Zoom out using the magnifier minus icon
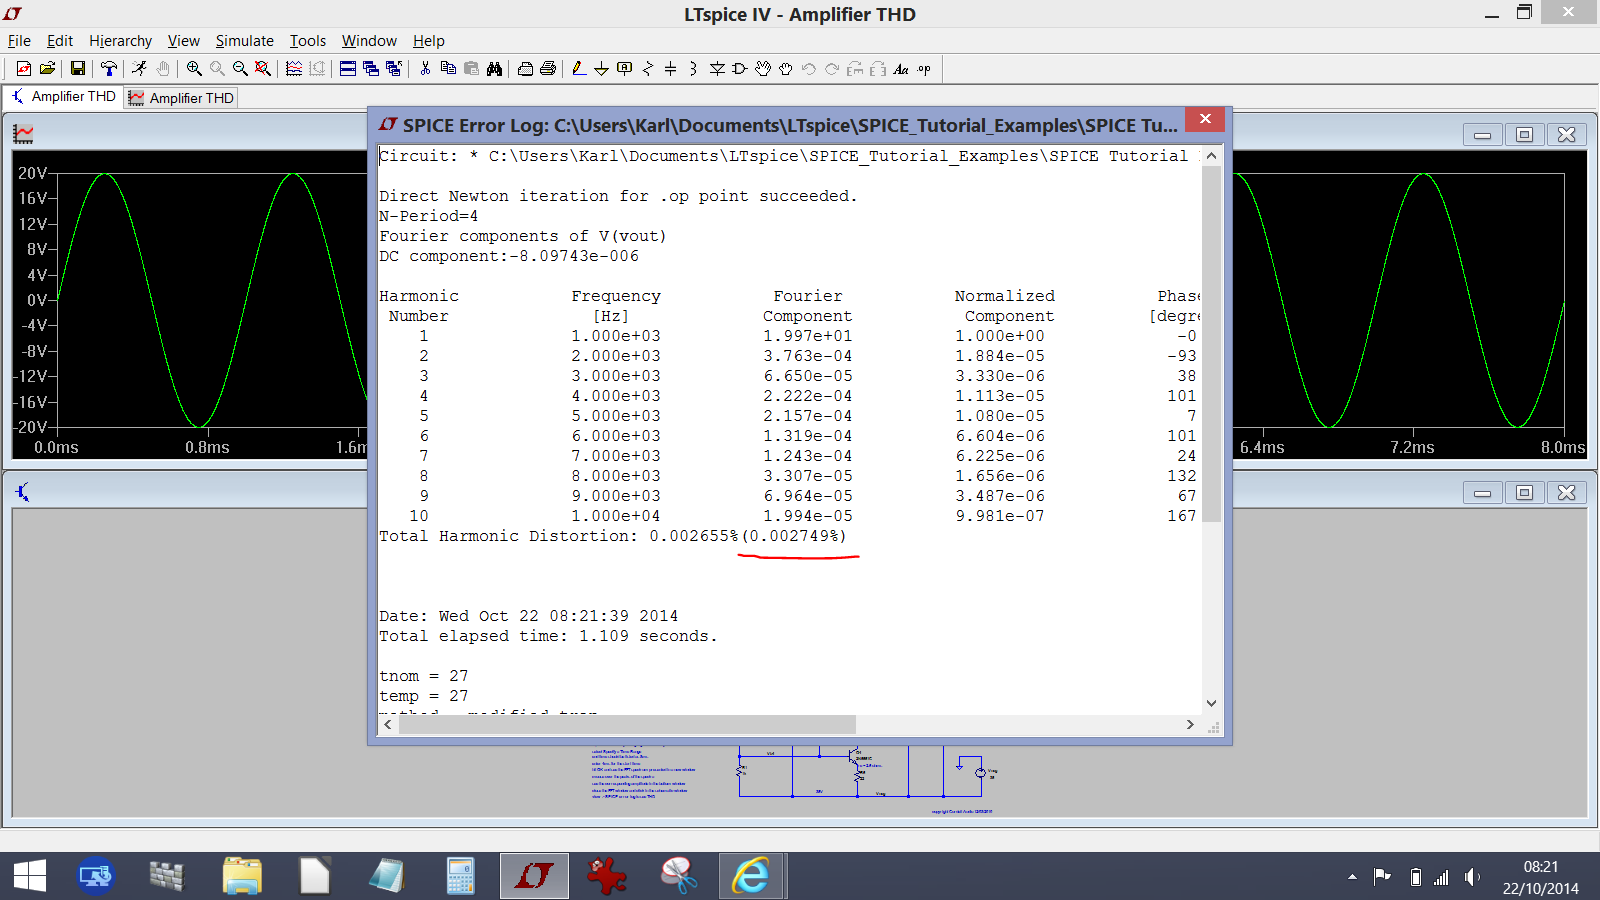The image size is (1600, 900). click(240, 68)
